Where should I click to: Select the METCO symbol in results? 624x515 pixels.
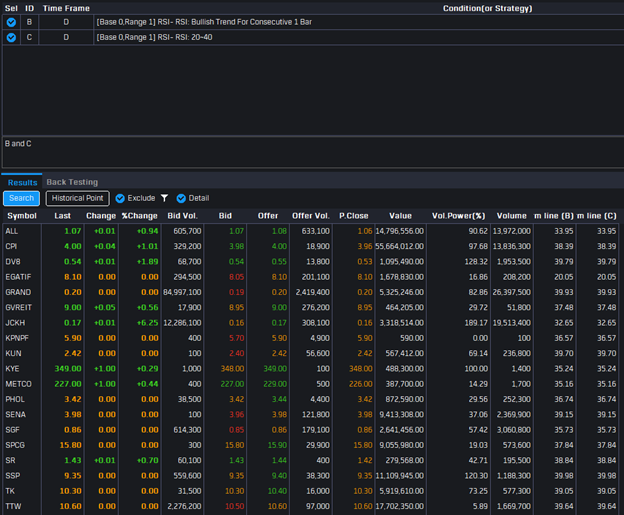tap(19, 384)
